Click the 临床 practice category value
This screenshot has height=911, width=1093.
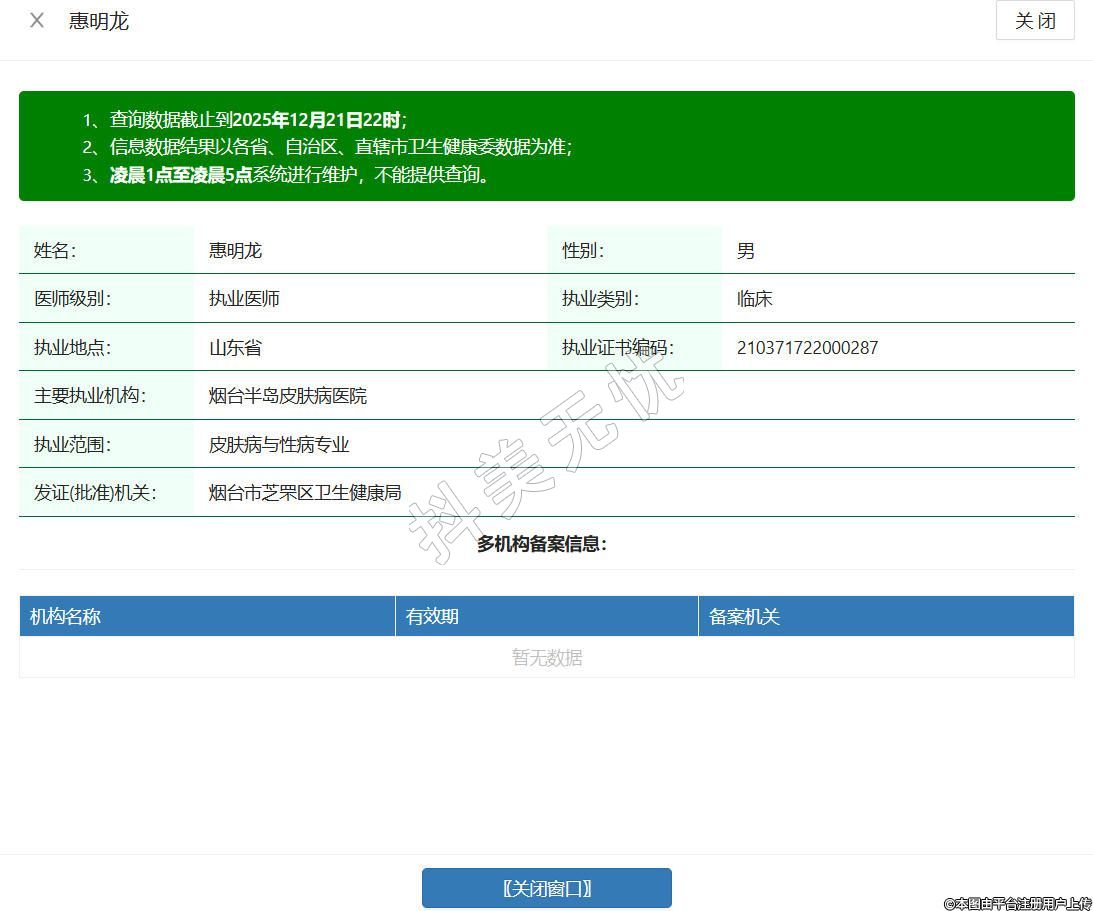pyautogui.click(x=755, y=298)
